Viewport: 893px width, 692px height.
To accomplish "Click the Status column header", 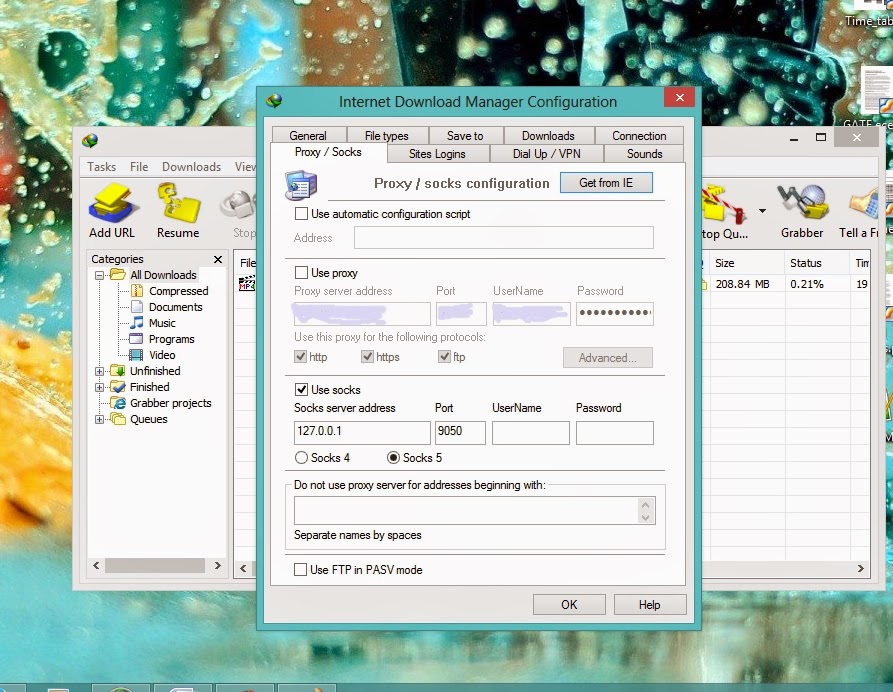I will click(818, 263).
